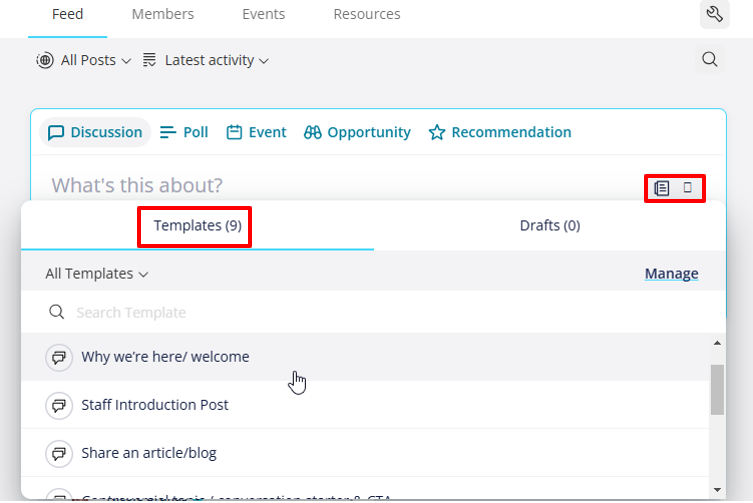Choose the Discussion post type
Image resolution: width=753 pixels, height=503 pixels.
(95, 132)
